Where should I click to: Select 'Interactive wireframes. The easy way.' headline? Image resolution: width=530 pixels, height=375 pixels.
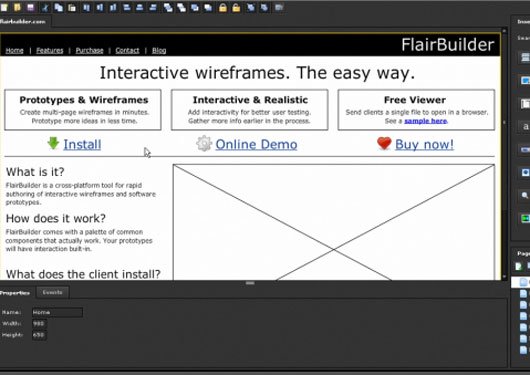pyautogui.click(x=257, y=73)
